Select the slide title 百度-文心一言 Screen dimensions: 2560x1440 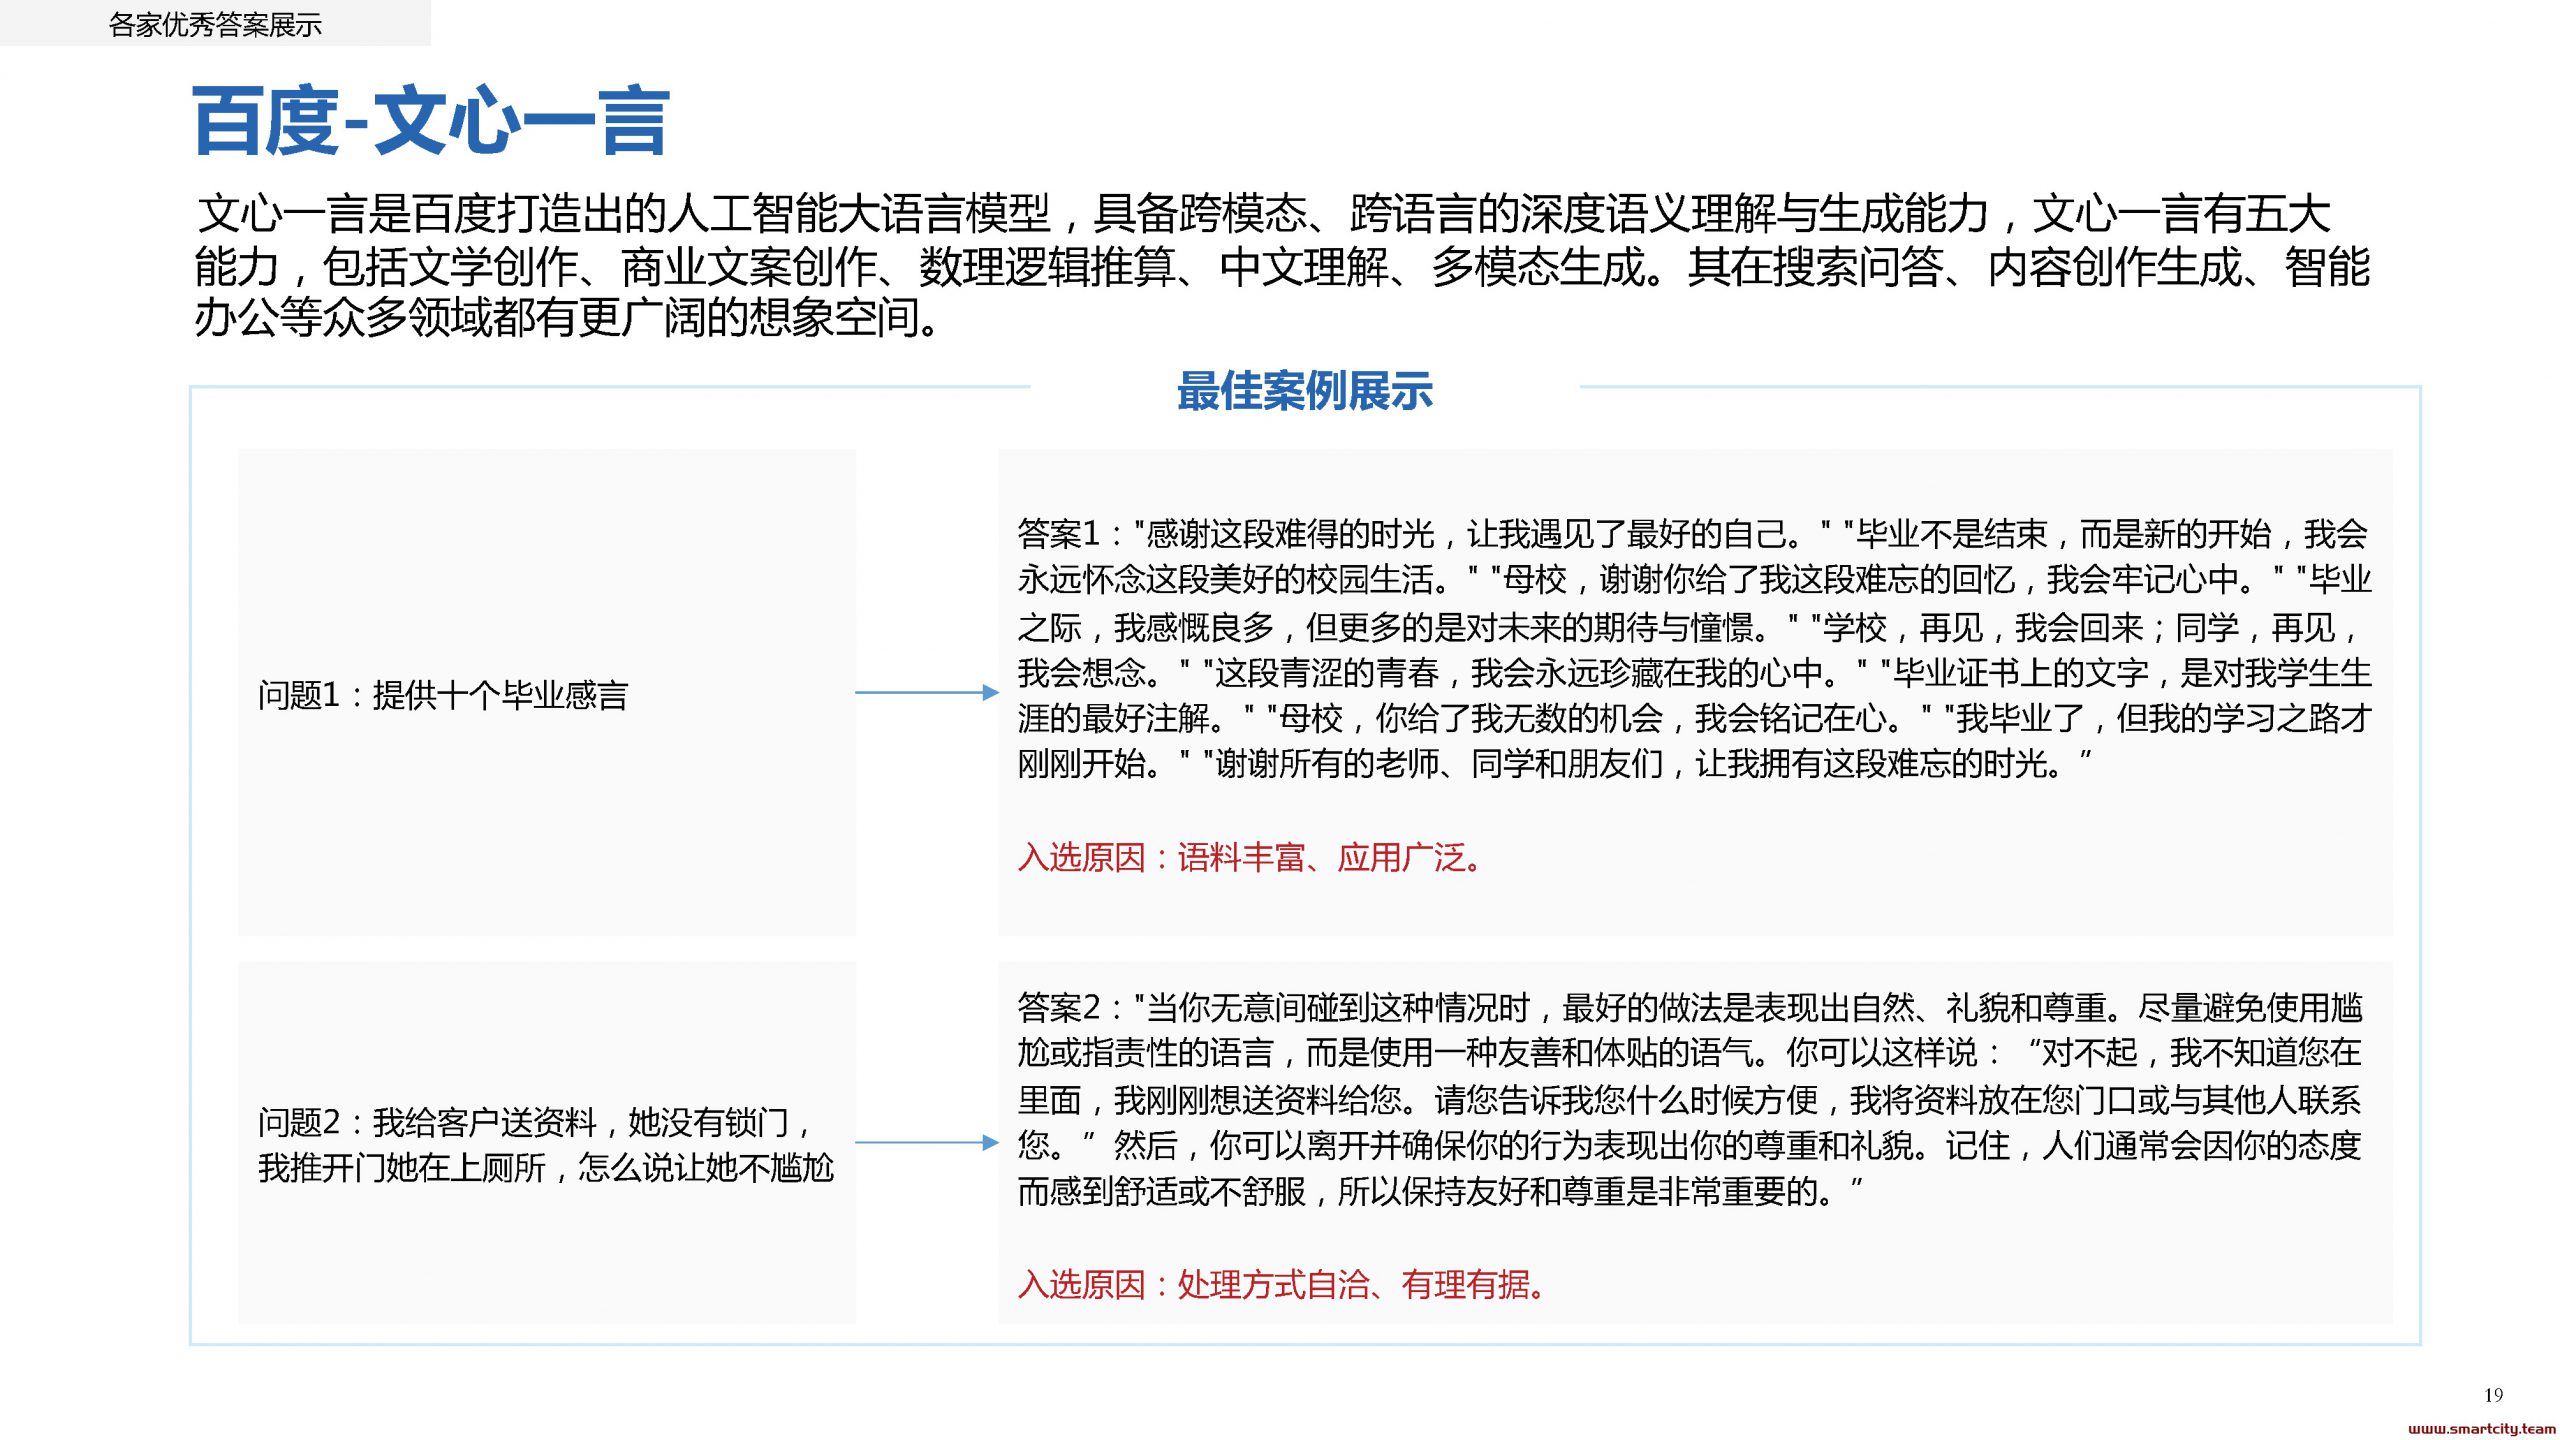click(x=431, y=121)
